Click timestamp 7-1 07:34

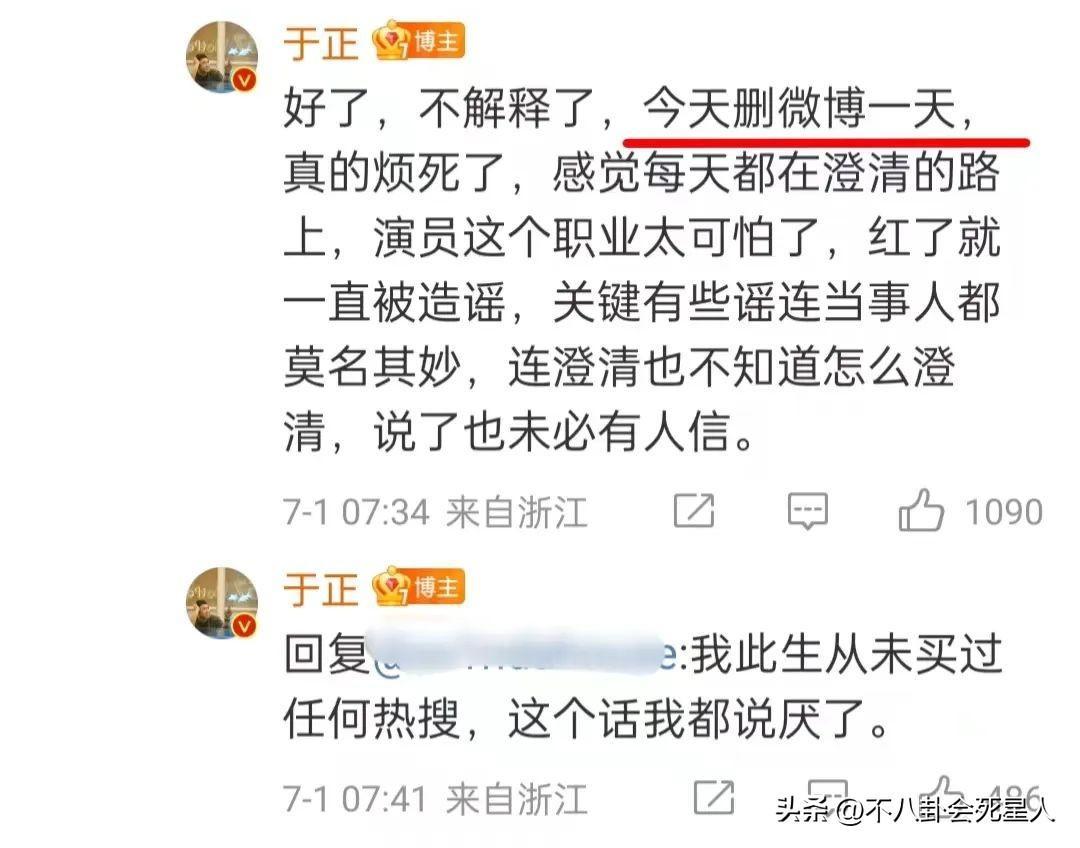[356, 513]
